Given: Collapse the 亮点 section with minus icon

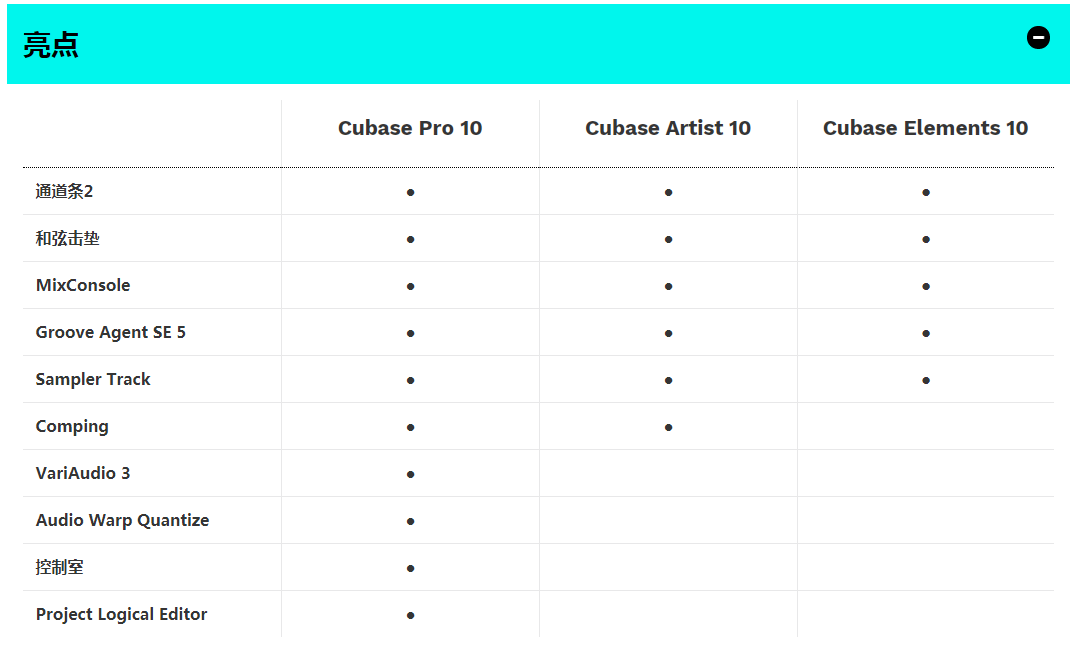Looking at the screenshot, I should 1038,37.
